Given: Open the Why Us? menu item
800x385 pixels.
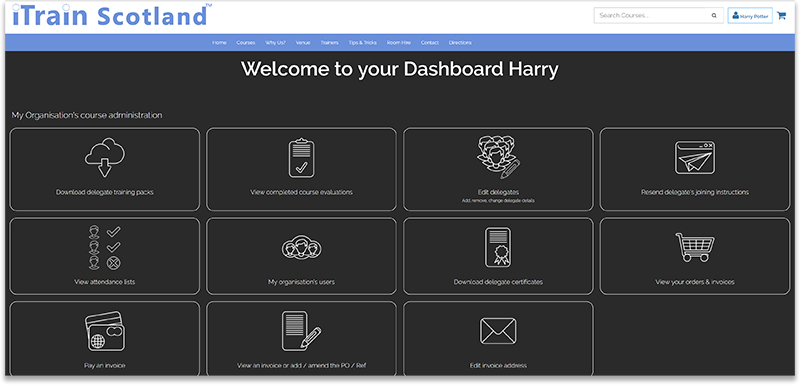Looking at the screenshot, I should coord(276,43).
